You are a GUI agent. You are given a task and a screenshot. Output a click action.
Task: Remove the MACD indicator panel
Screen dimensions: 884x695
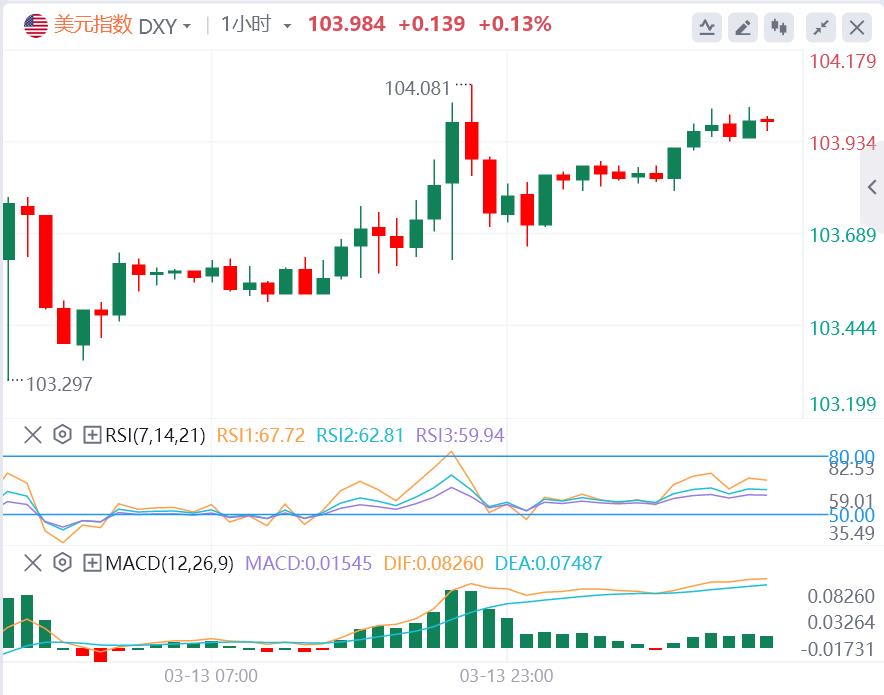pyautogui.click(x=33, y=563)
